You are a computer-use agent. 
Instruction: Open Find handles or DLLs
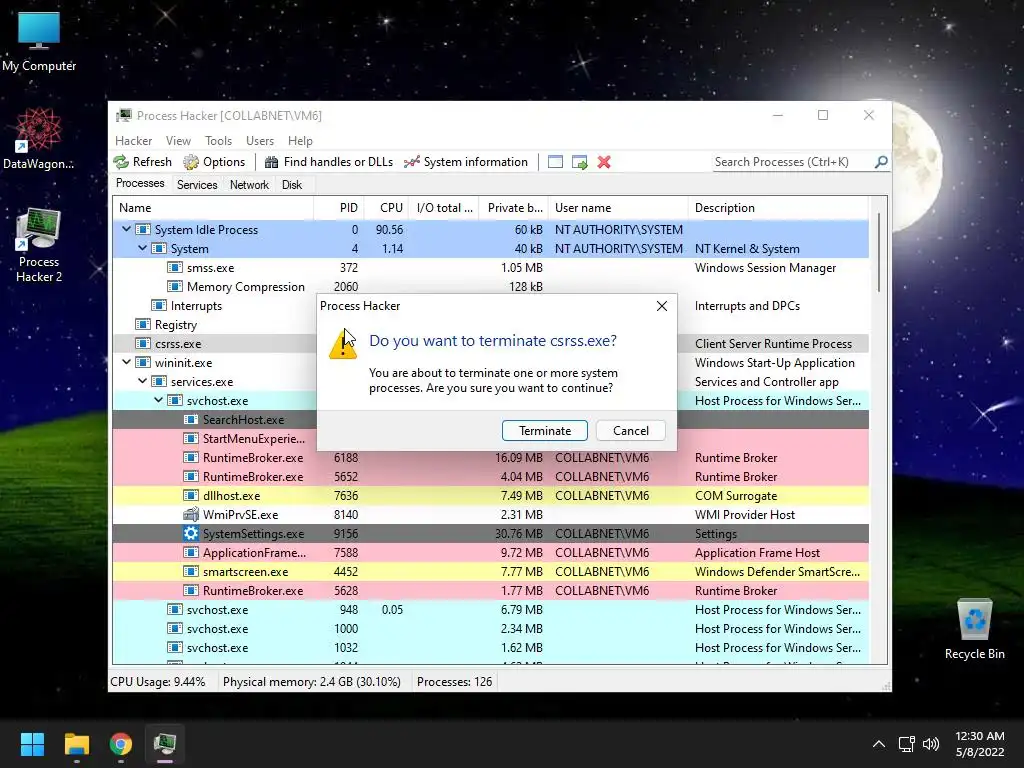tap(329, 162)
